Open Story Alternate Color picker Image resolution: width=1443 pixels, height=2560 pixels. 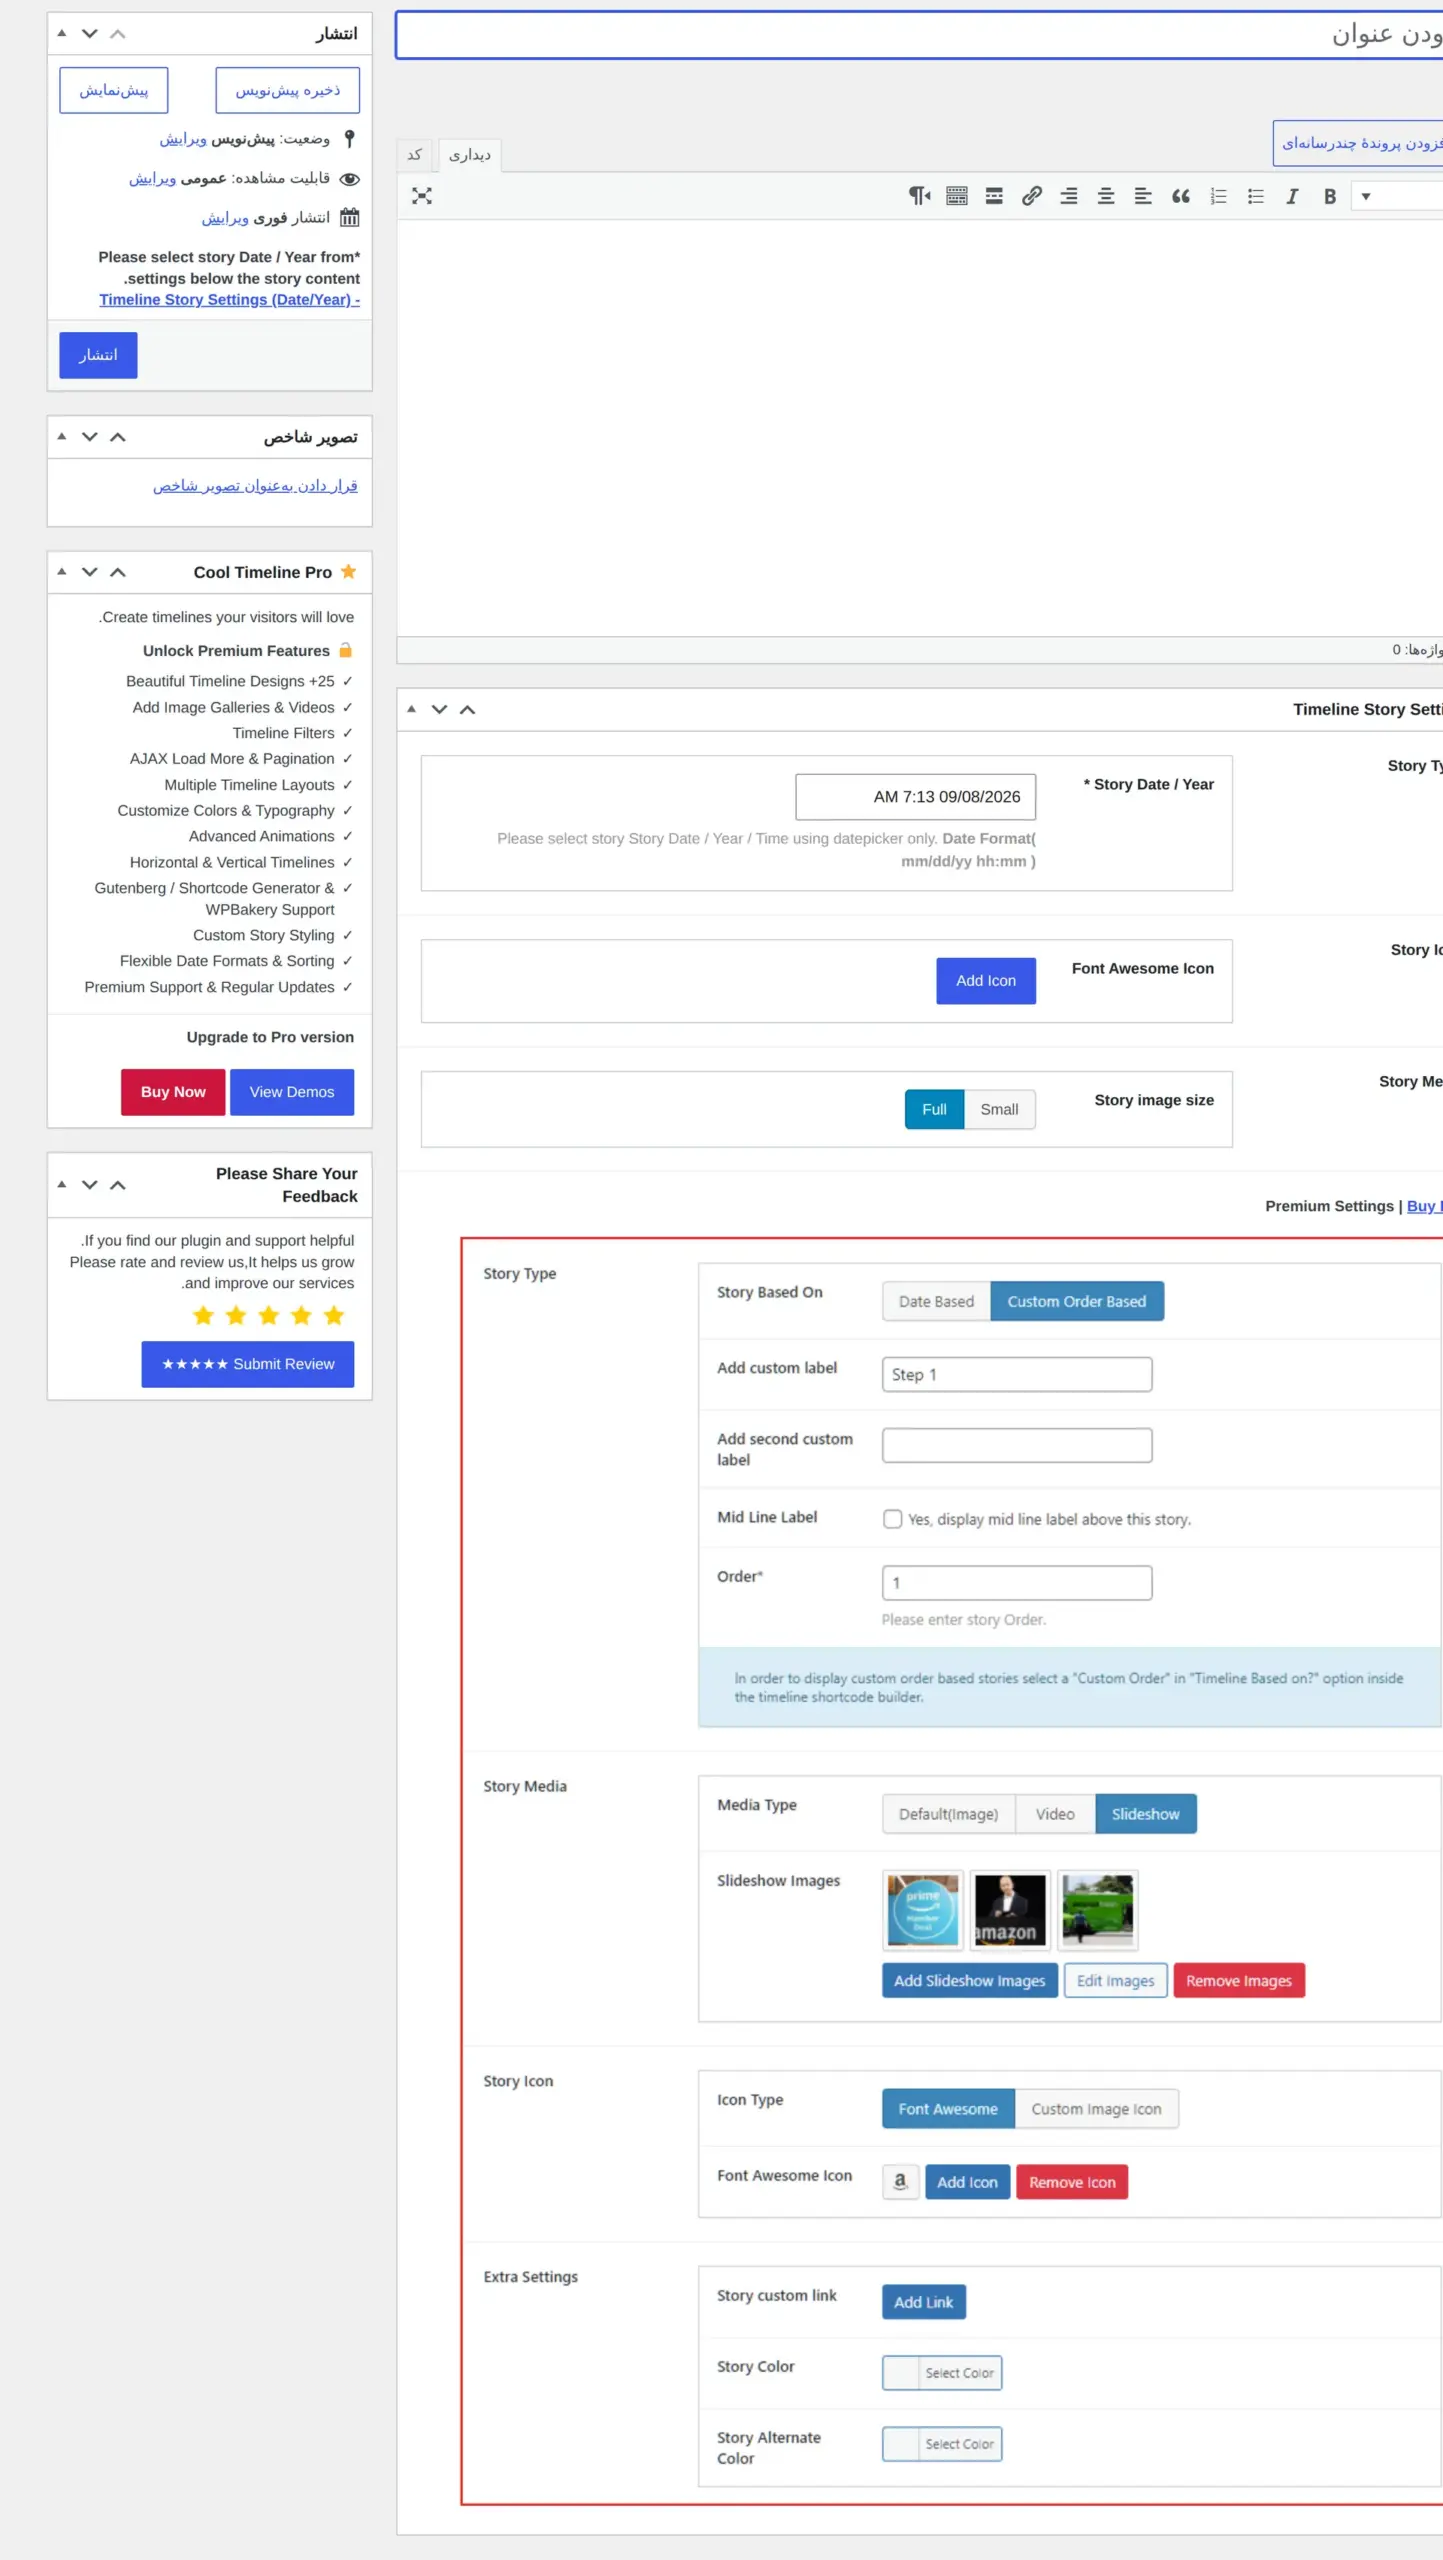(x=942, y=2443)
